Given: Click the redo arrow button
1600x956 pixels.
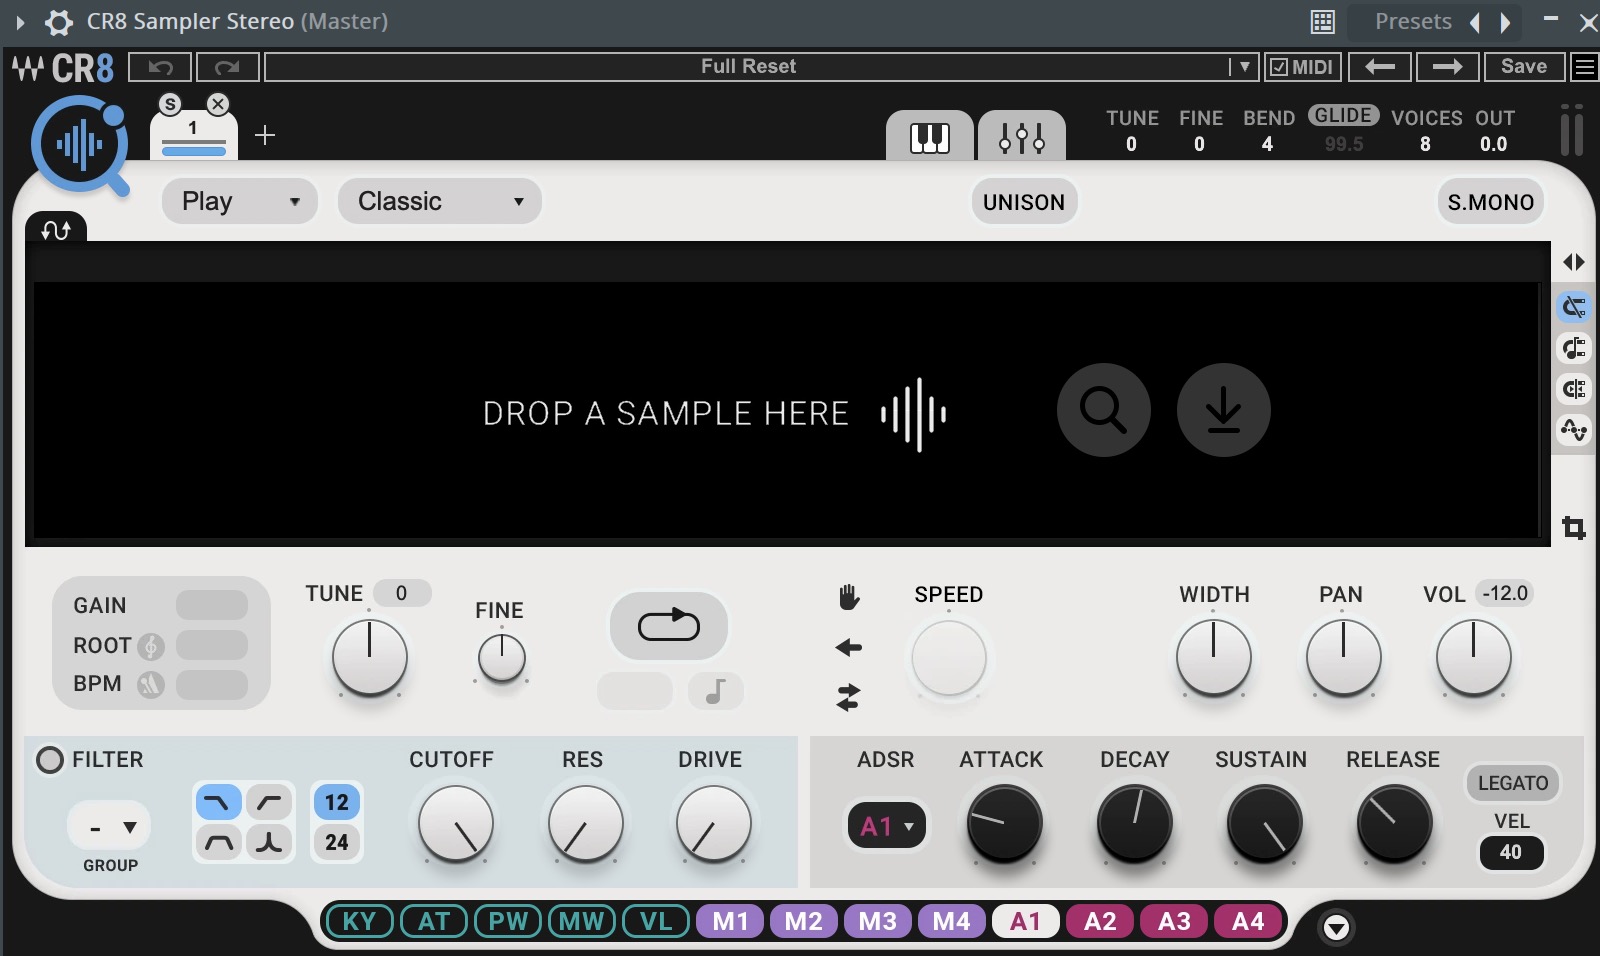Looking at the screenshot, I should (x=228, y=67).
